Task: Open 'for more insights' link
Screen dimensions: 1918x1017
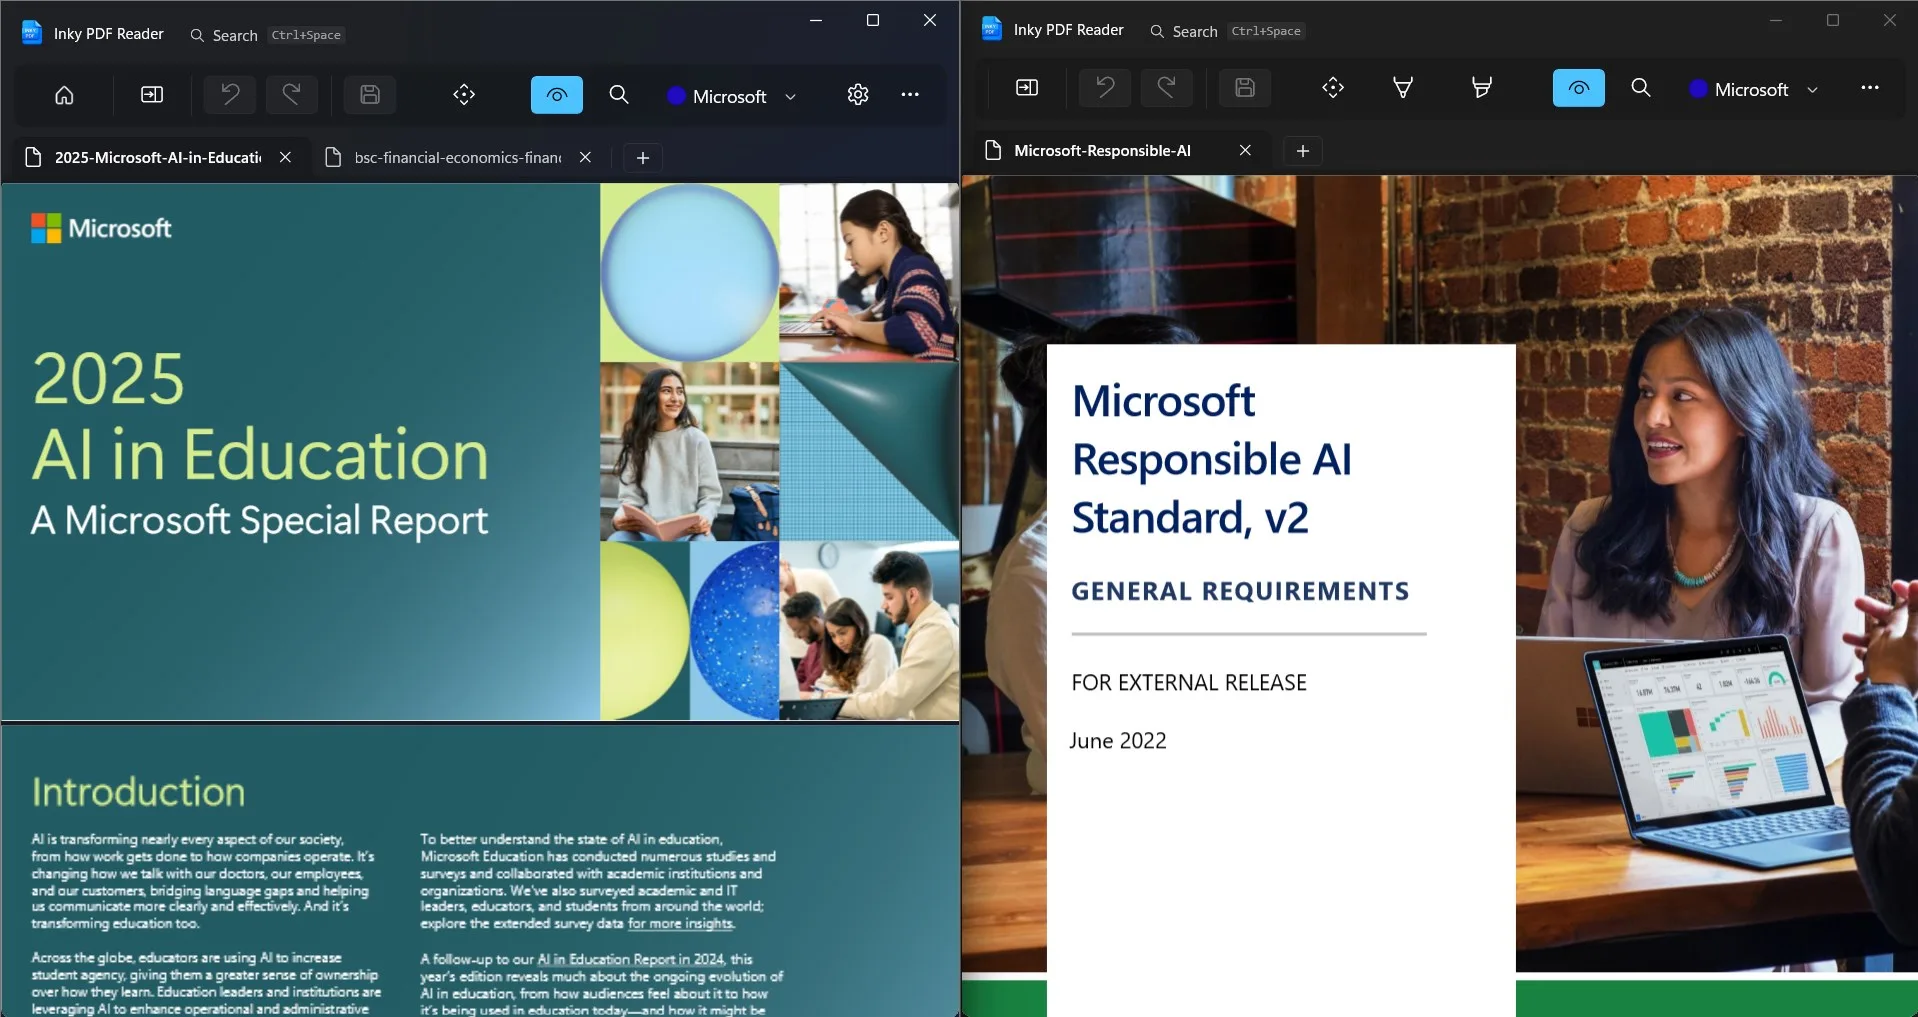Action: point(681,923)
